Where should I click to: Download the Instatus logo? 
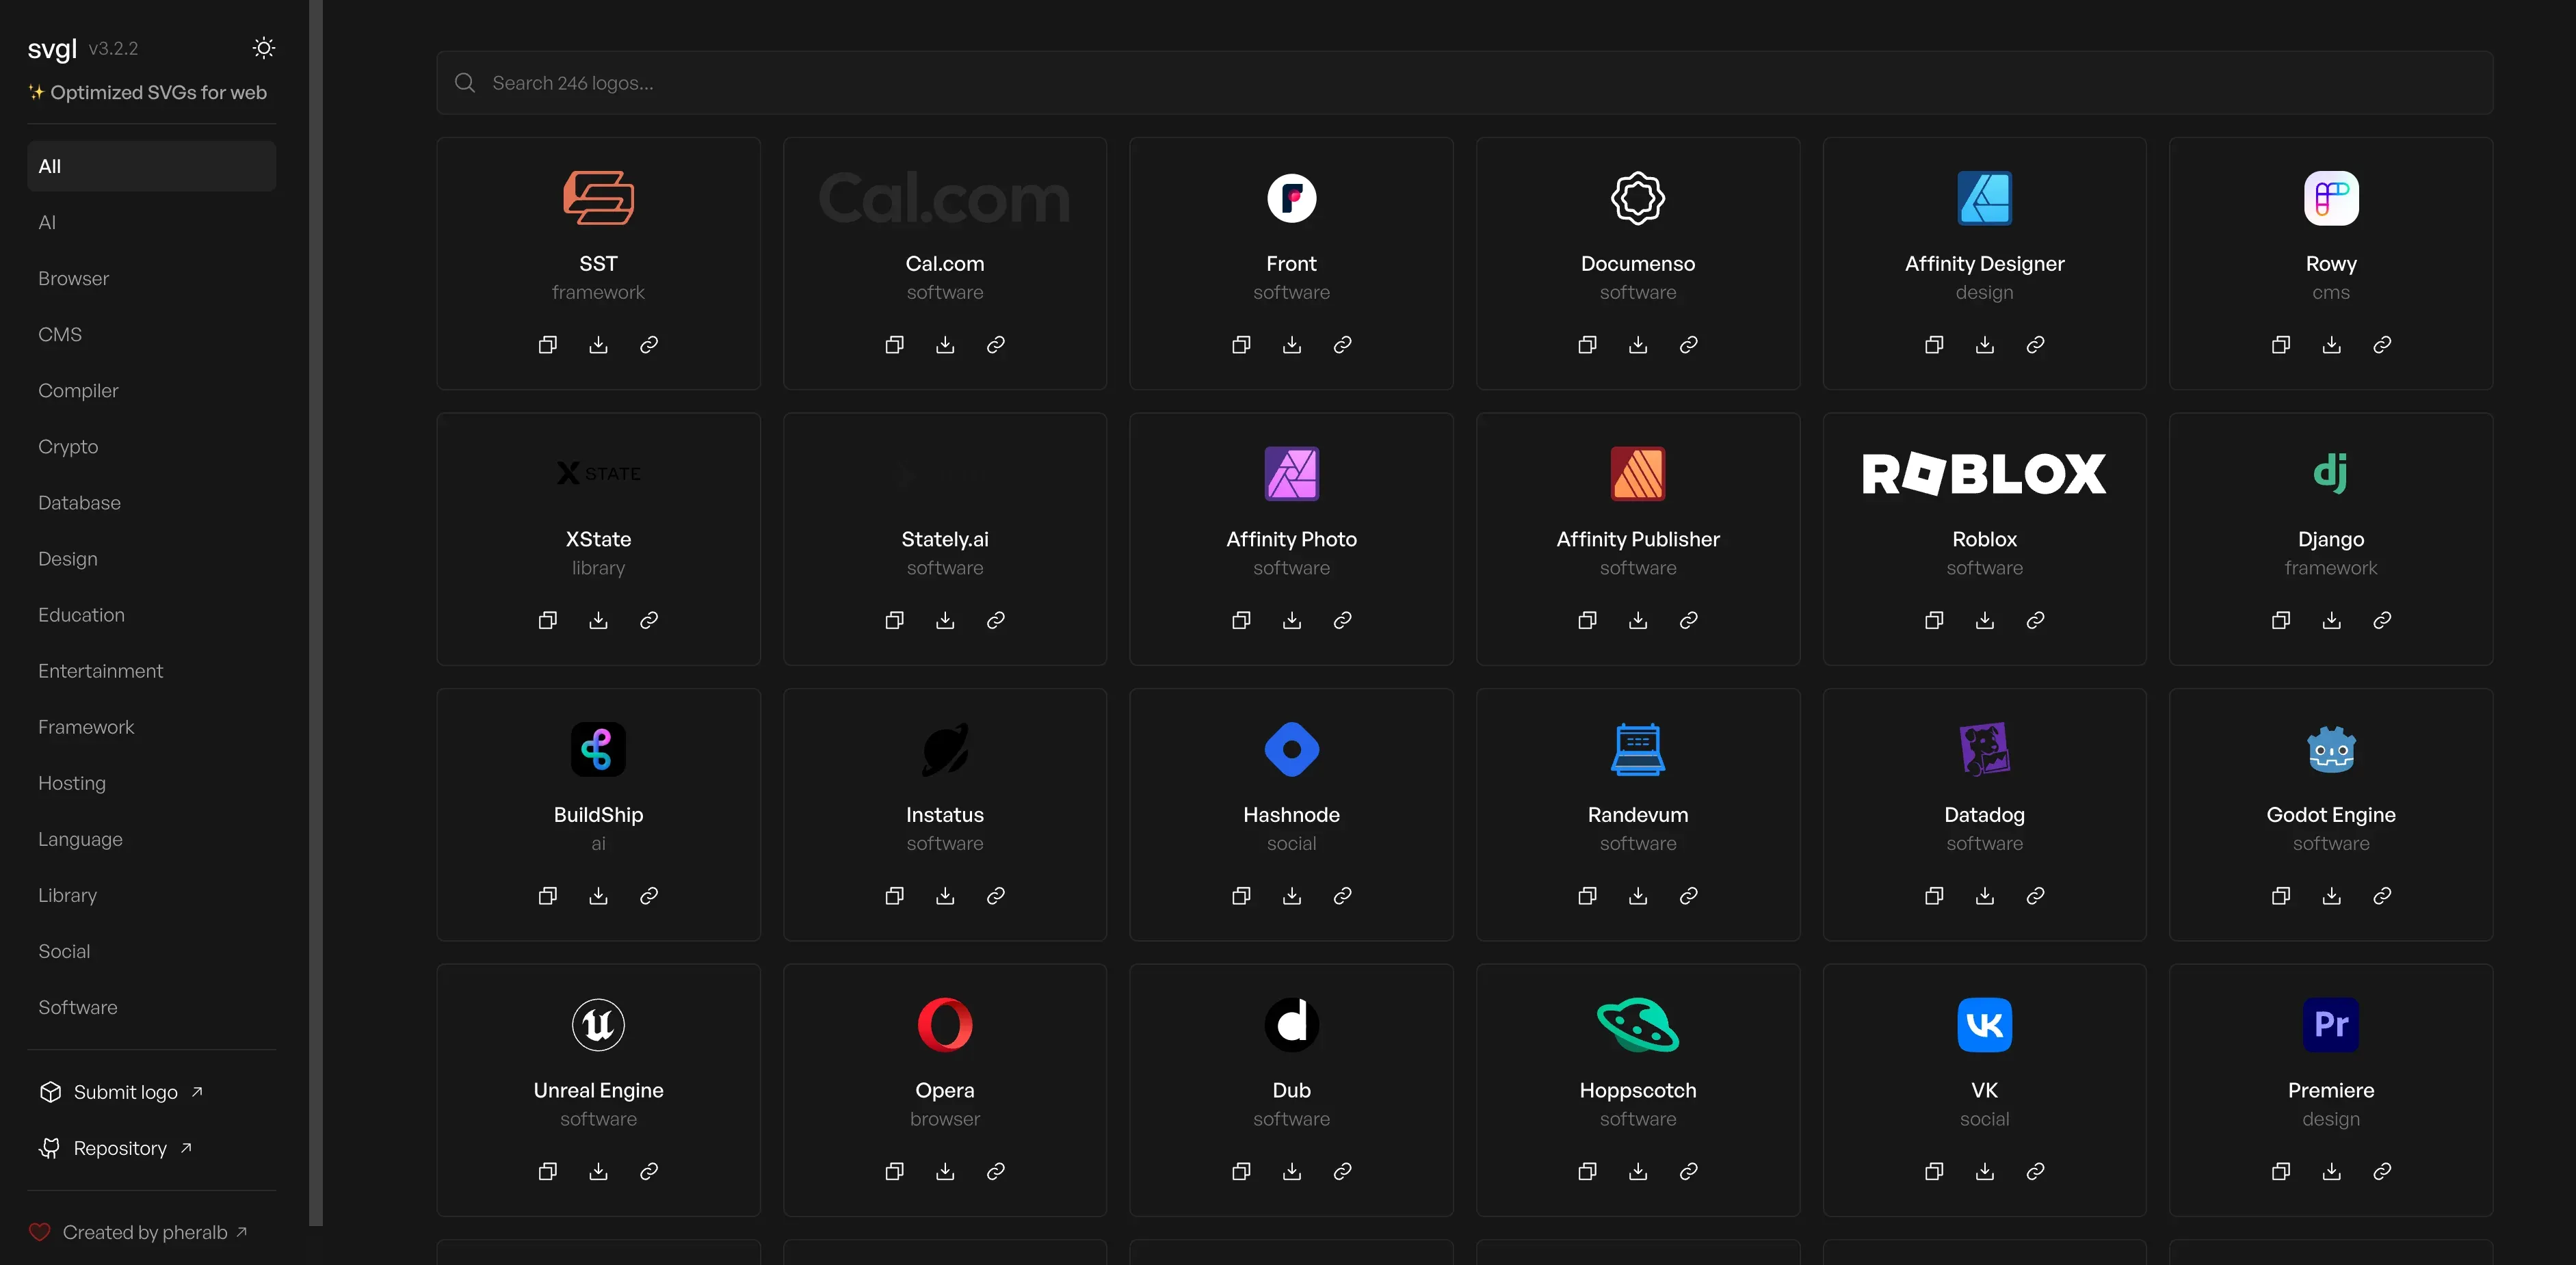tap(945, 896)
